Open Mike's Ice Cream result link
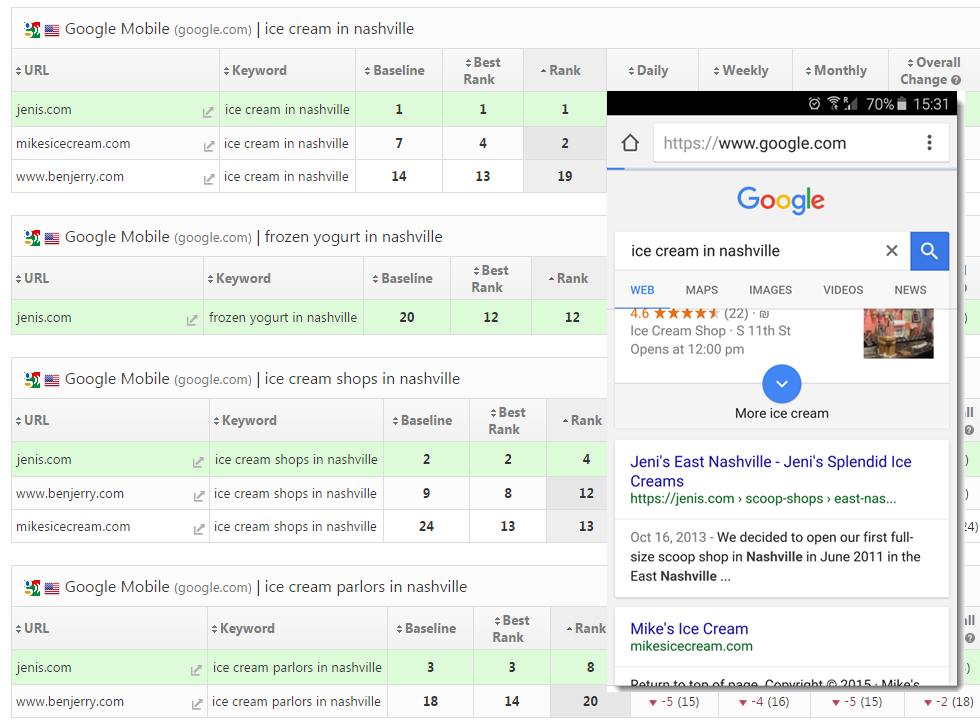The width and height of the screenshot is (980, 725). (689, 629)
